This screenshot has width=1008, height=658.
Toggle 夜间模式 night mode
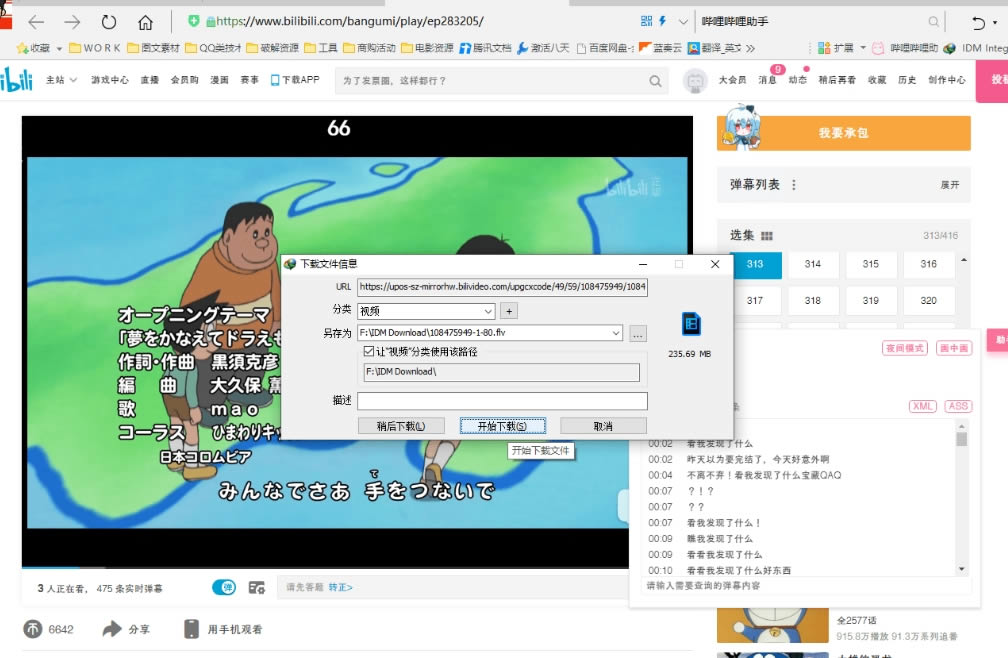(x=905, y=348)
